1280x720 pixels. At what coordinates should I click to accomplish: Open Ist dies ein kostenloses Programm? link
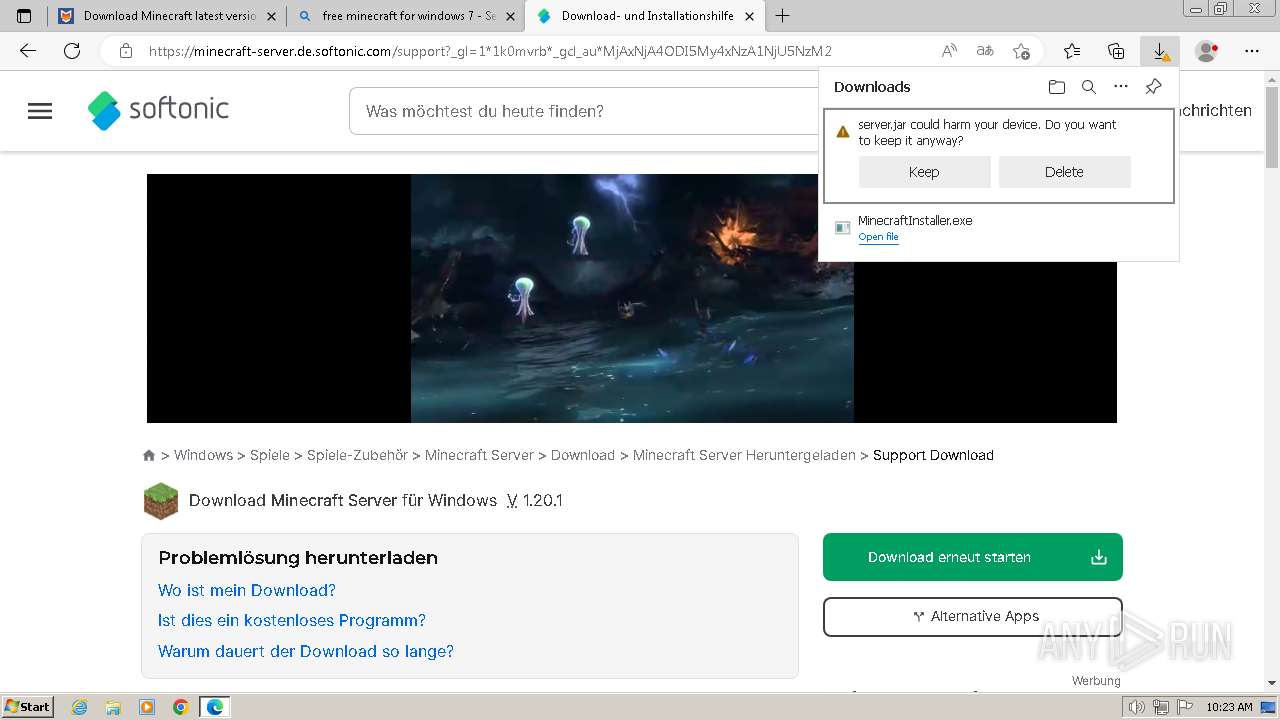[x=292, y=620]
